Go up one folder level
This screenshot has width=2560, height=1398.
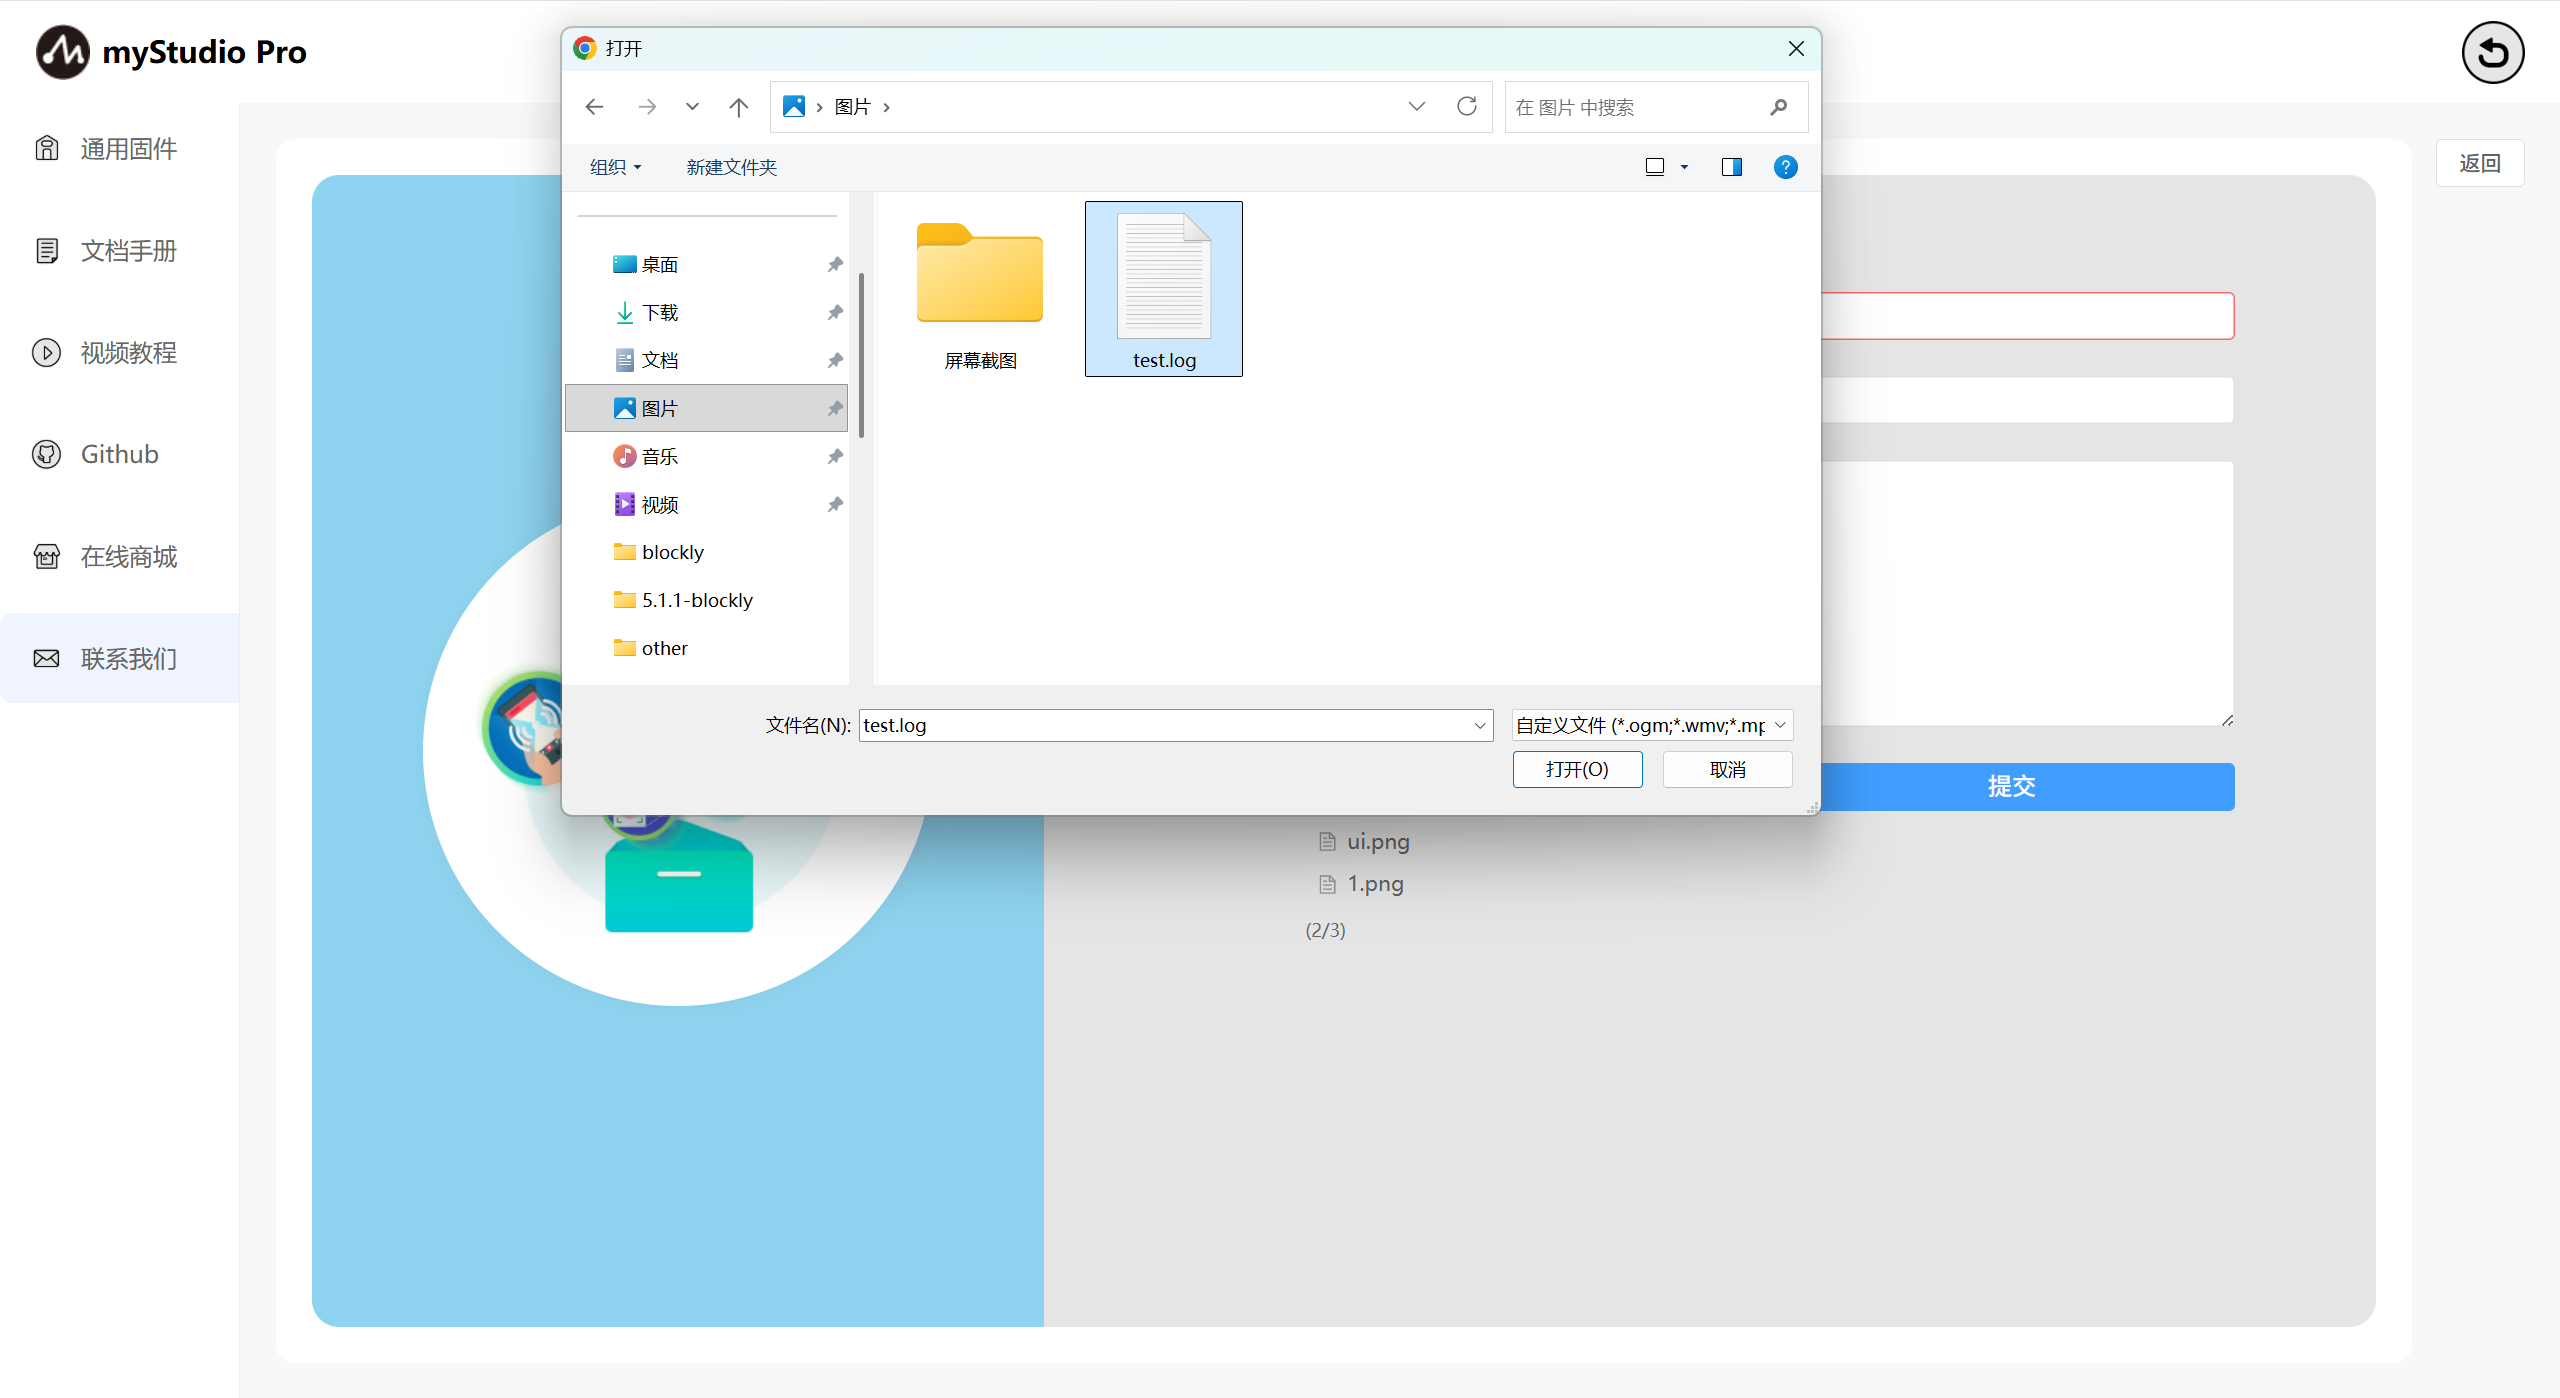coord(739,107)
